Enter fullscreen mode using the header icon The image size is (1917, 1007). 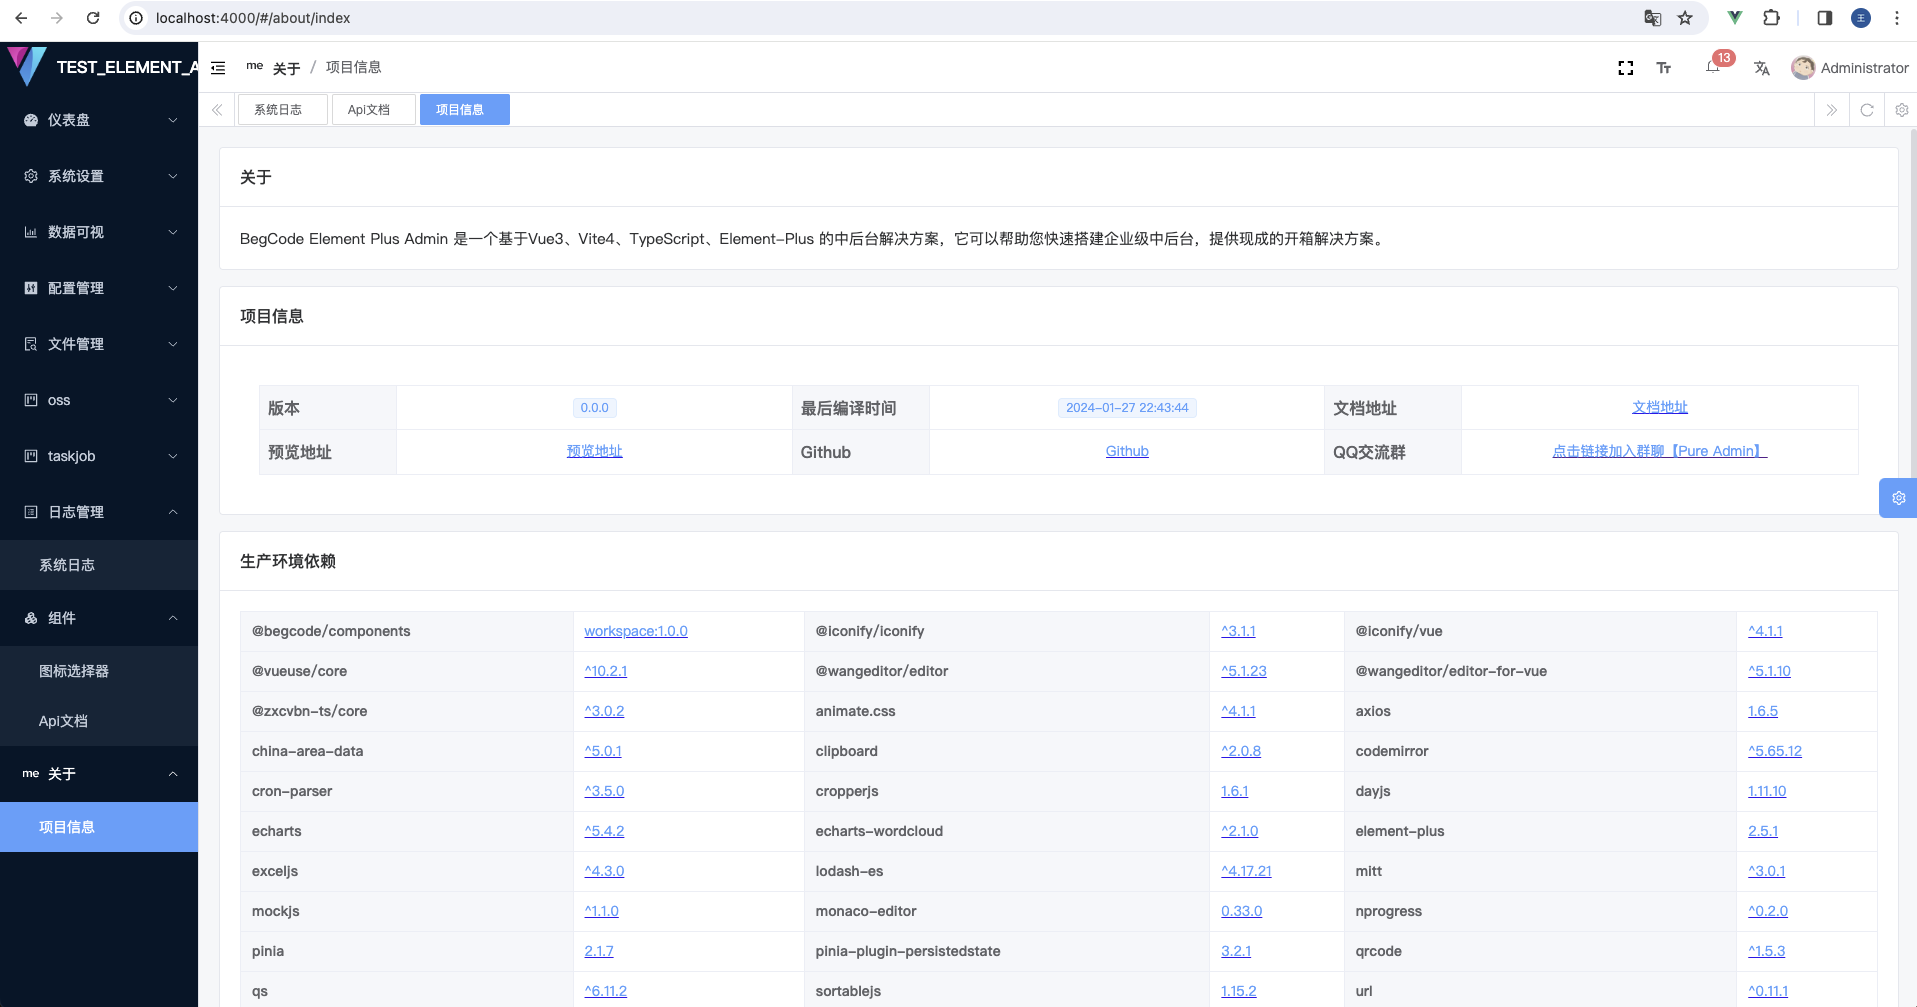tap(1625, 68)
